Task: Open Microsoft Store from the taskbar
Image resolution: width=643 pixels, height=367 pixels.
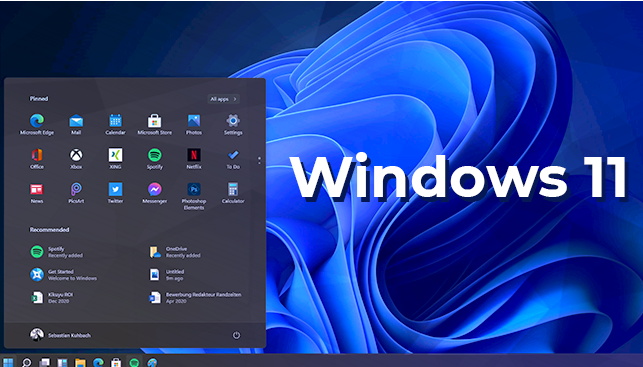Action: click(116, 362)
